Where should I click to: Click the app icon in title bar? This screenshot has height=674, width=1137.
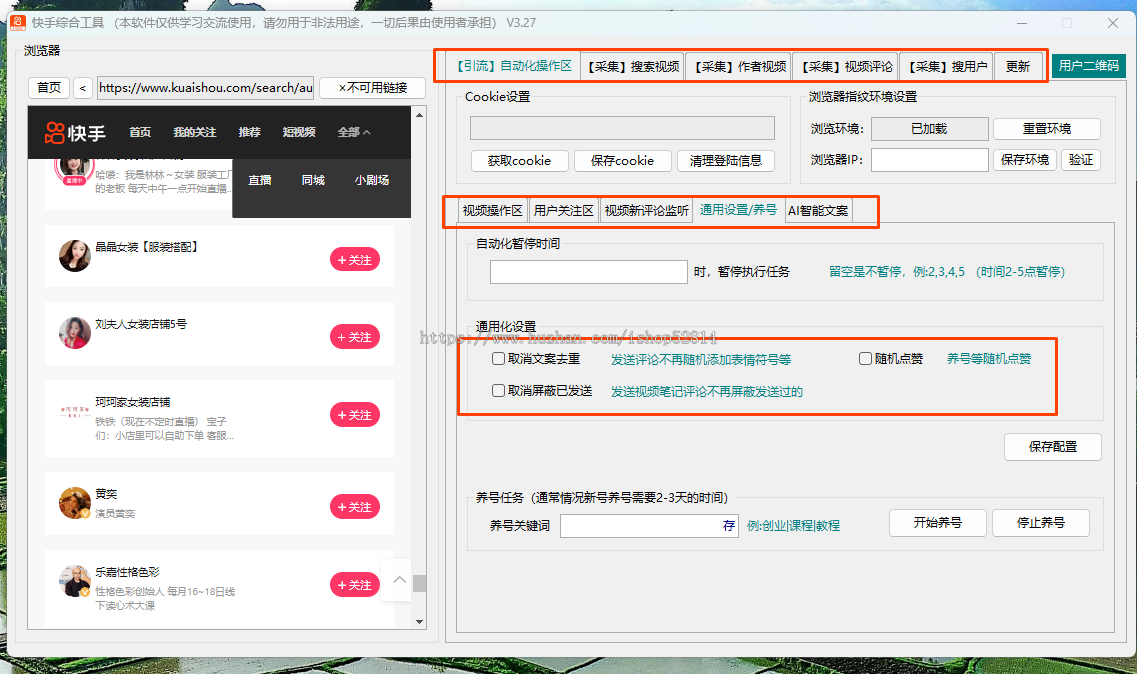coord(18,23)
